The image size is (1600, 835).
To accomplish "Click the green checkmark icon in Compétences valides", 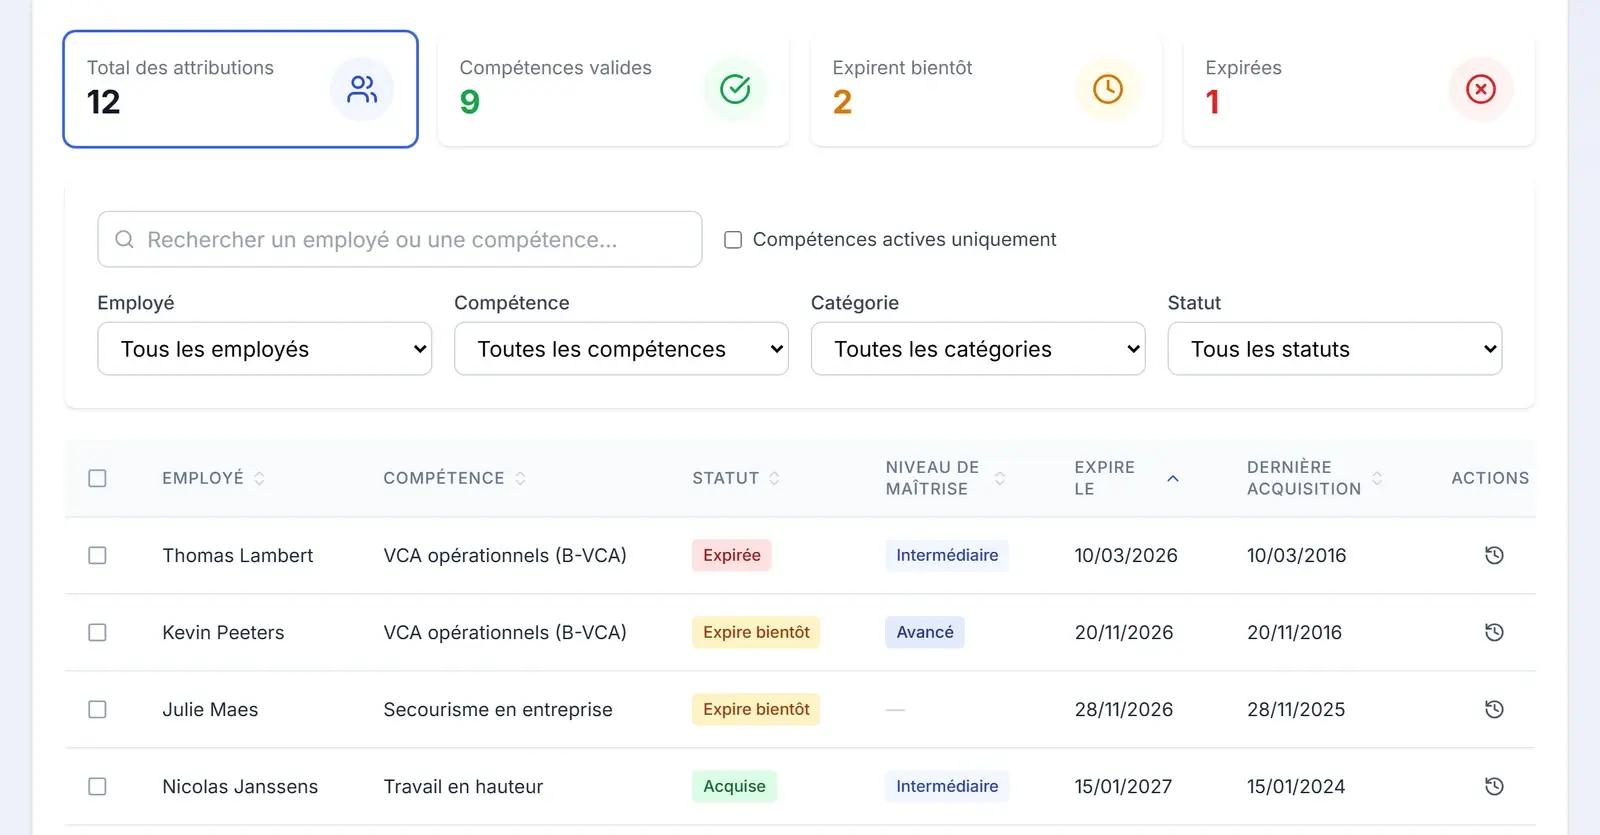I will coord(735,89).
